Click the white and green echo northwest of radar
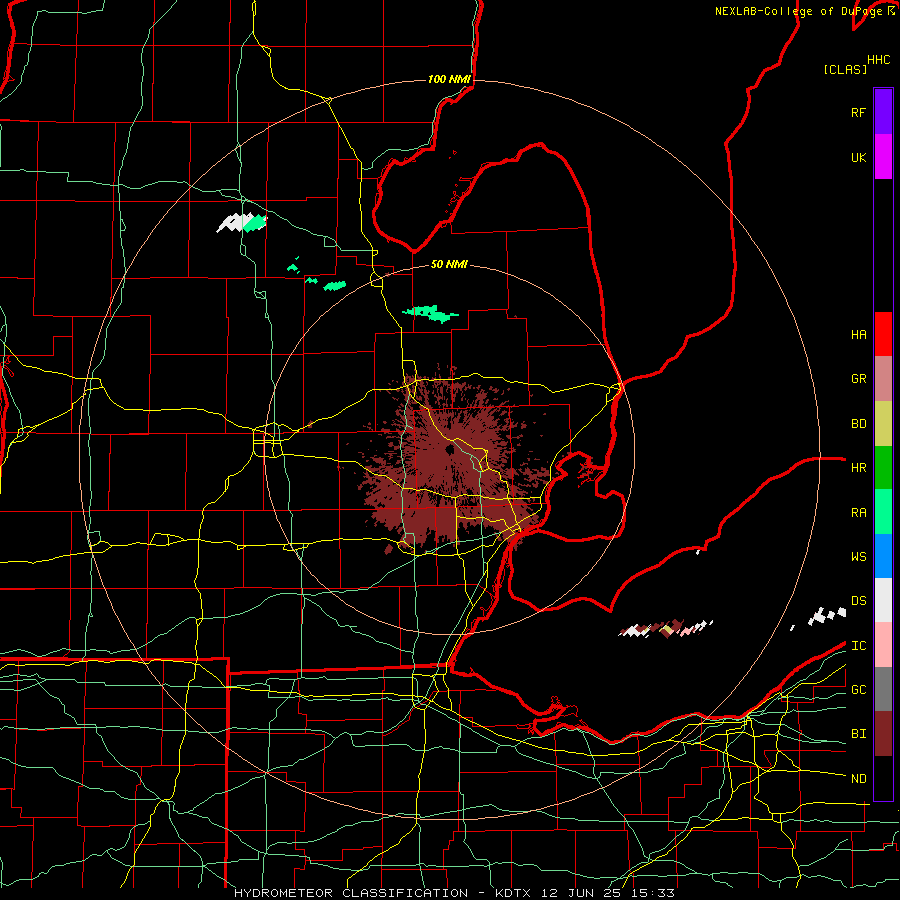Viewport: 900px width, 900px height. pos(242,223)
